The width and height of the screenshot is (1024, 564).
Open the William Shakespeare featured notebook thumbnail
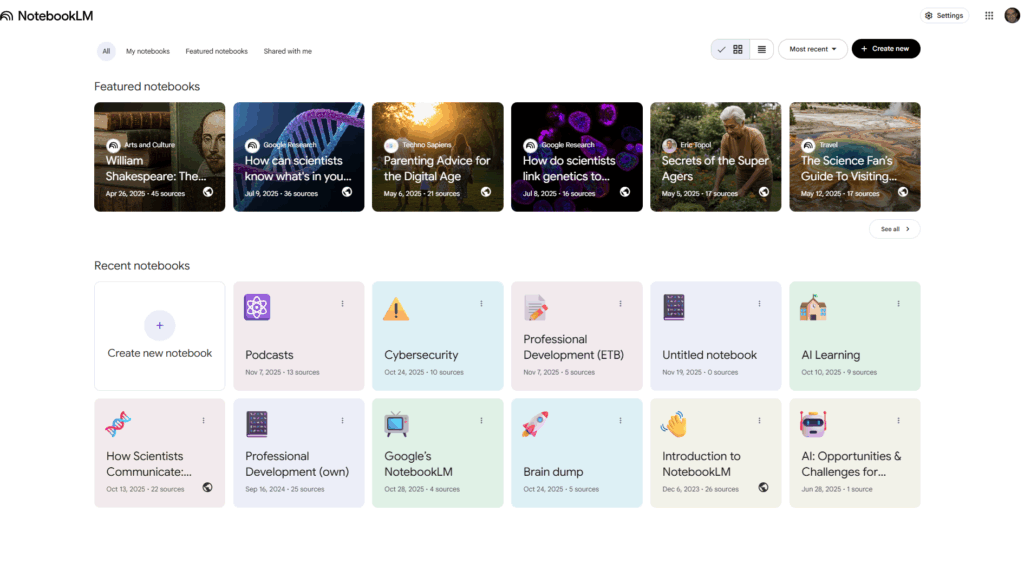pos(160,156)
